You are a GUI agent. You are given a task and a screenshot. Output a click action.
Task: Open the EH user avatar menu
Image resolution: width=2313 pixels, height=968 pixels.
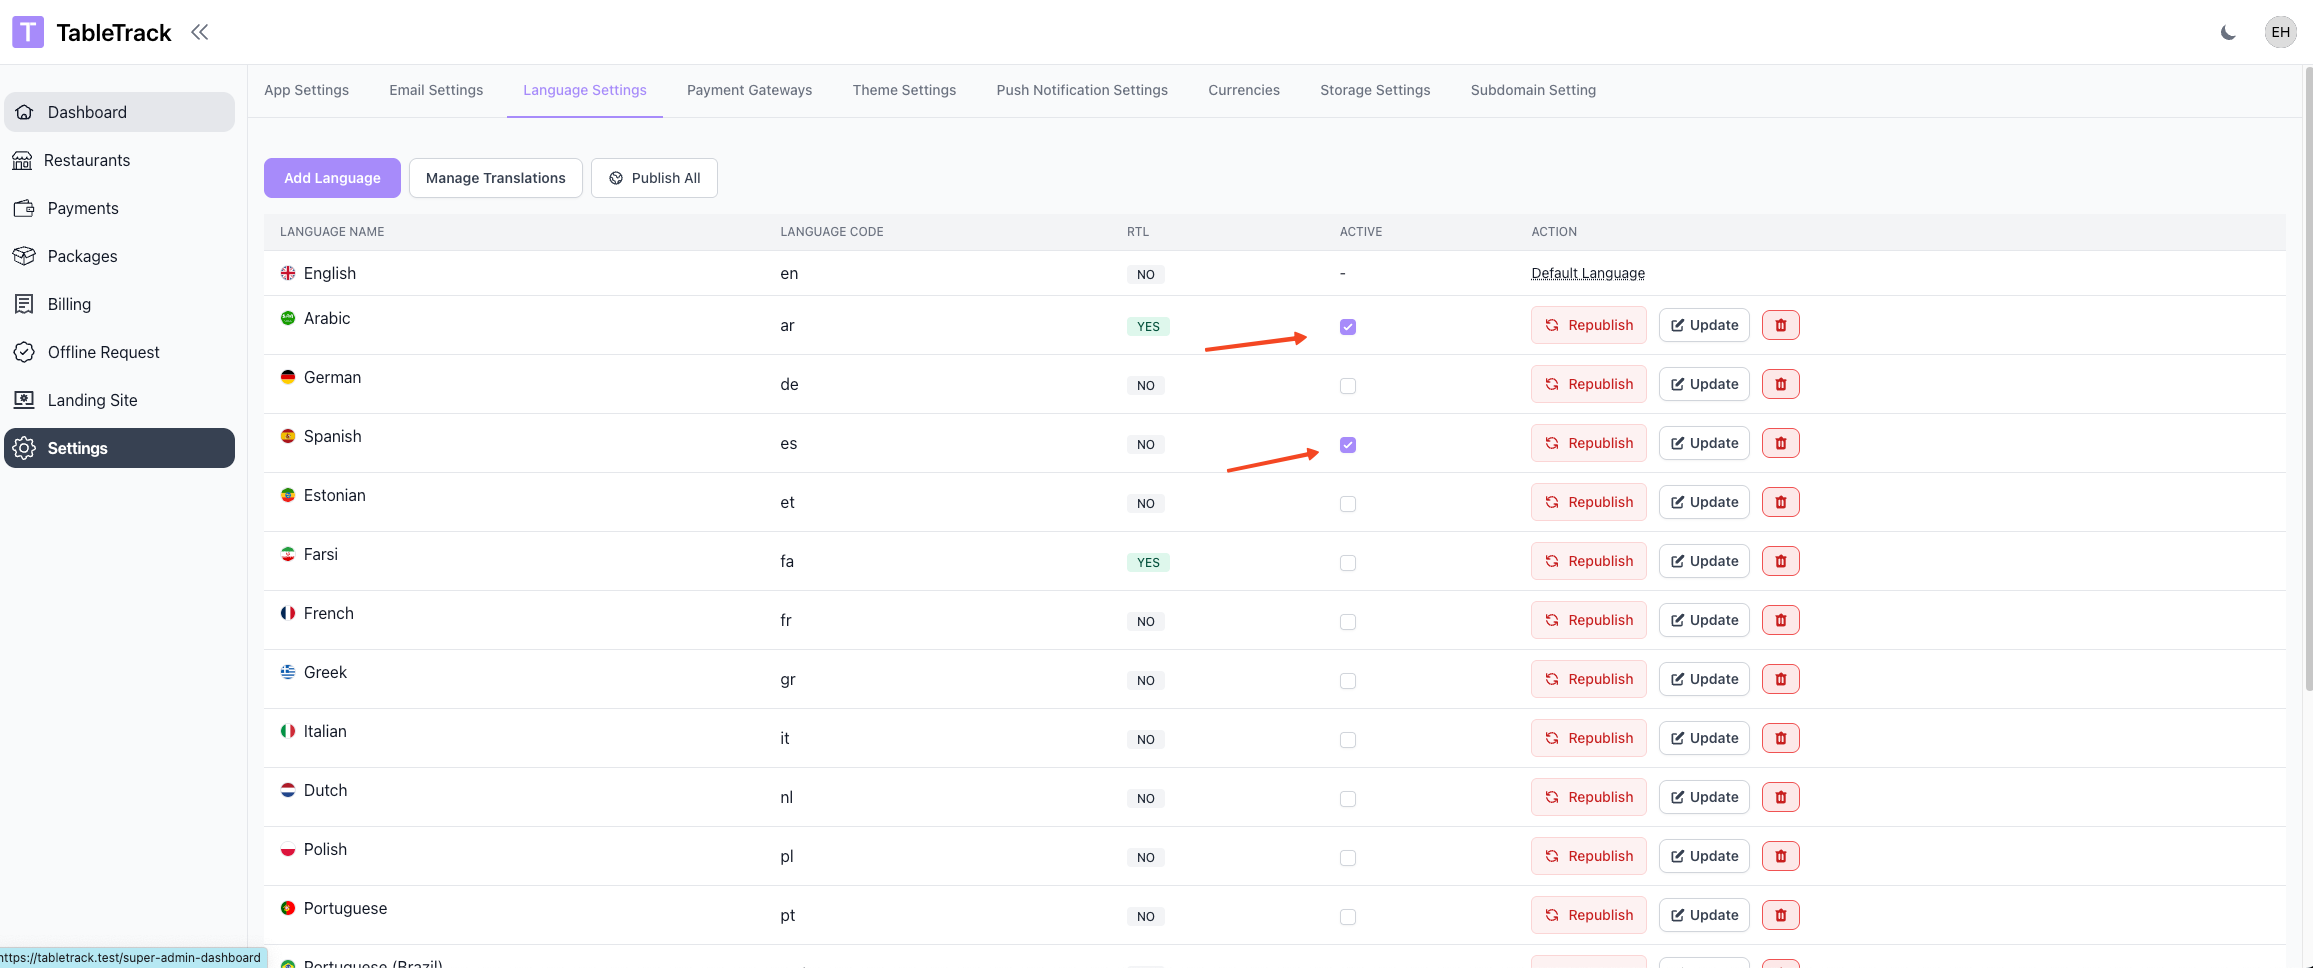(x=2280, y=32)
